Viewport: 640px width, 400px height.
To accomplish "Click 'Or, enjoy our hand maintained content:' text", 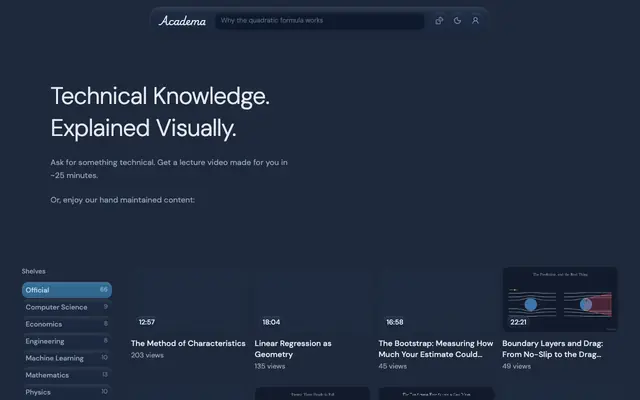I will 122,200.
